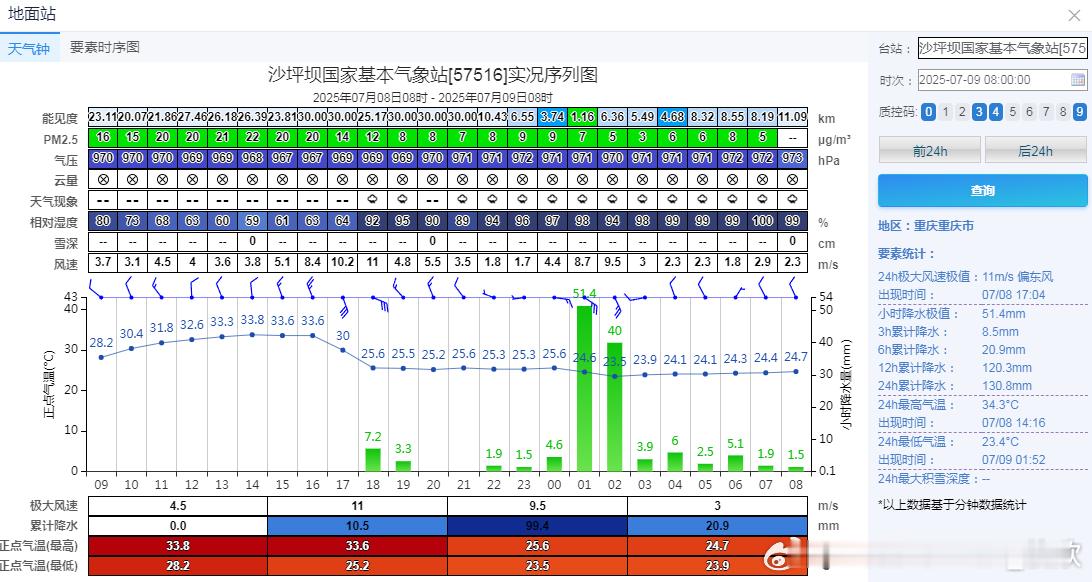Close the 地面站 dialog
1092x582 pixels.
[x=1074, y=15]
